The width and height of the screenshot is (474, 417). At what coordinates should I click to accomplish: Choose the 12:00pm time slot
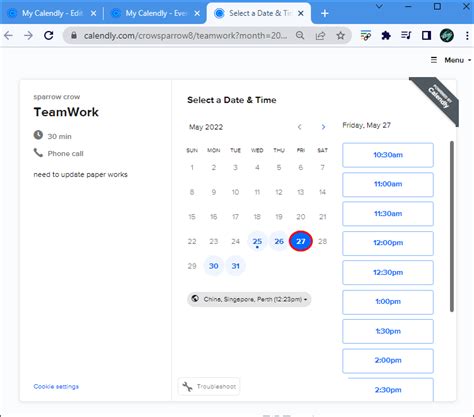[x=388, y=243]
